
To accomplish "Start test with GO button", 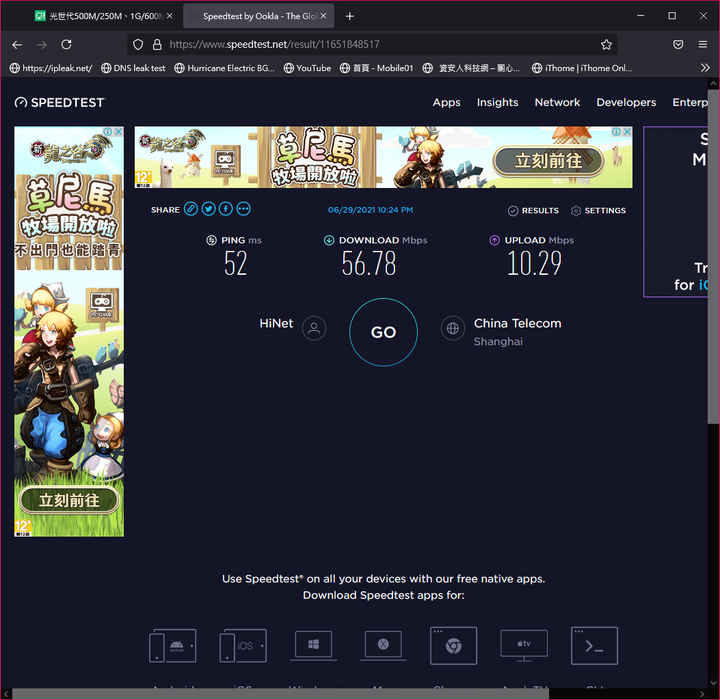I will [383, 332].
